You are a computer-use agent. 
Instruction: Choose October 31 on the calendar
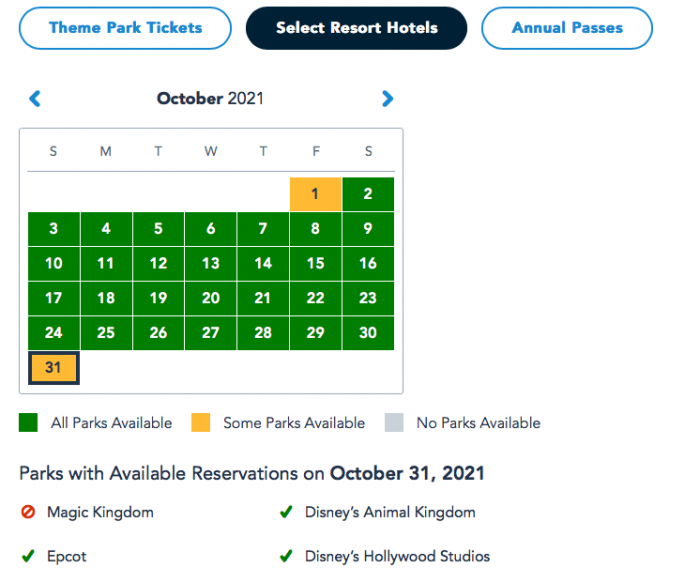53,368
